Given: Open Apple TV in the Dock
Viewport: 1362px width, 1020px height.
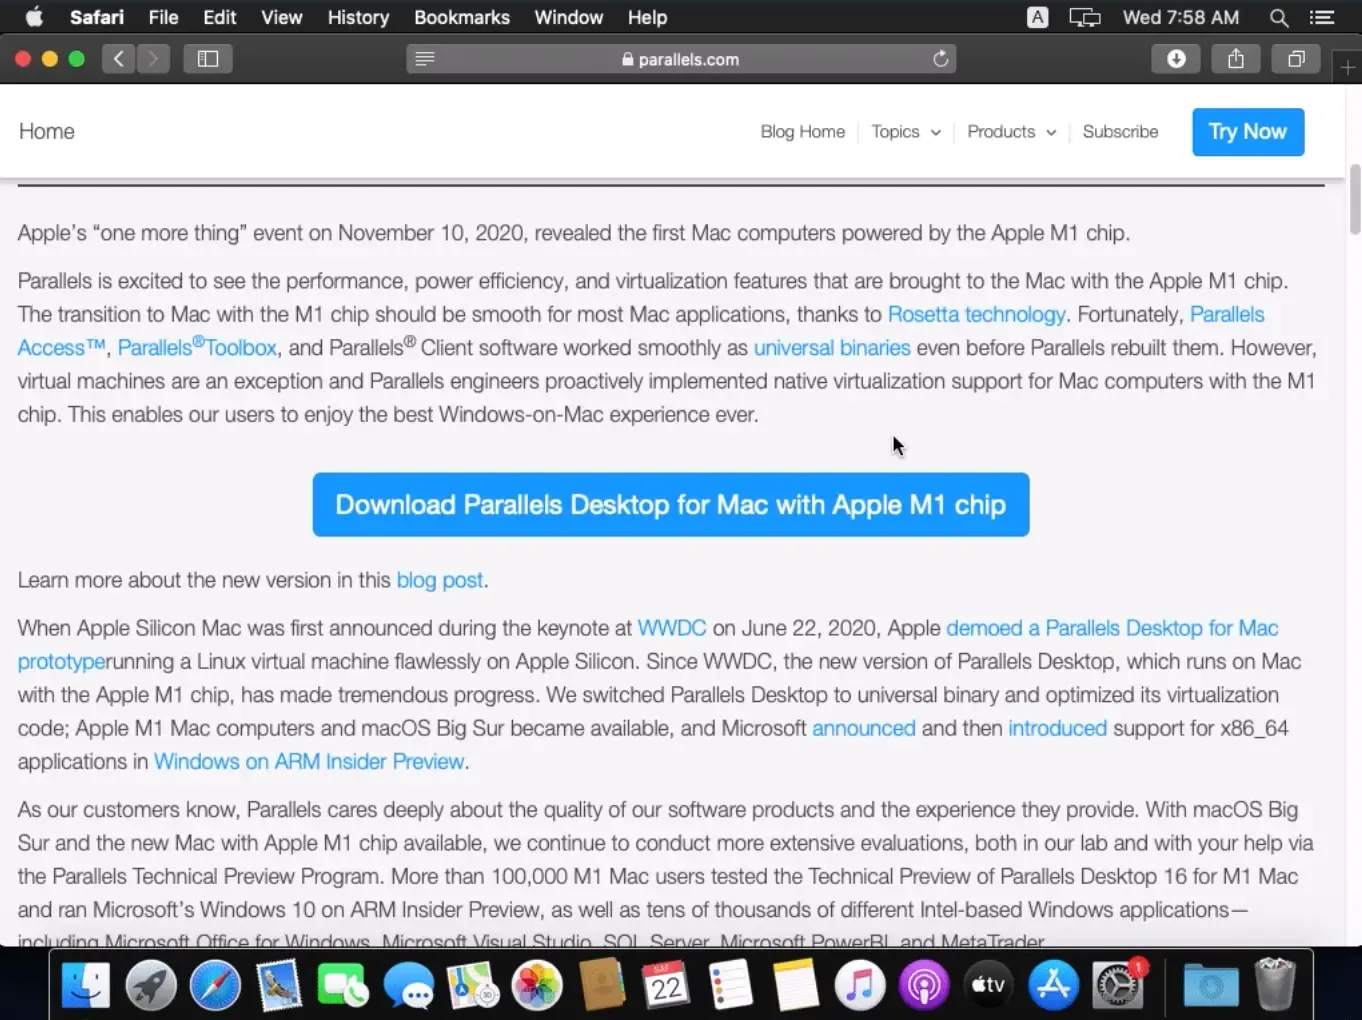Looking at the screenshot, I should click(989, 985).
